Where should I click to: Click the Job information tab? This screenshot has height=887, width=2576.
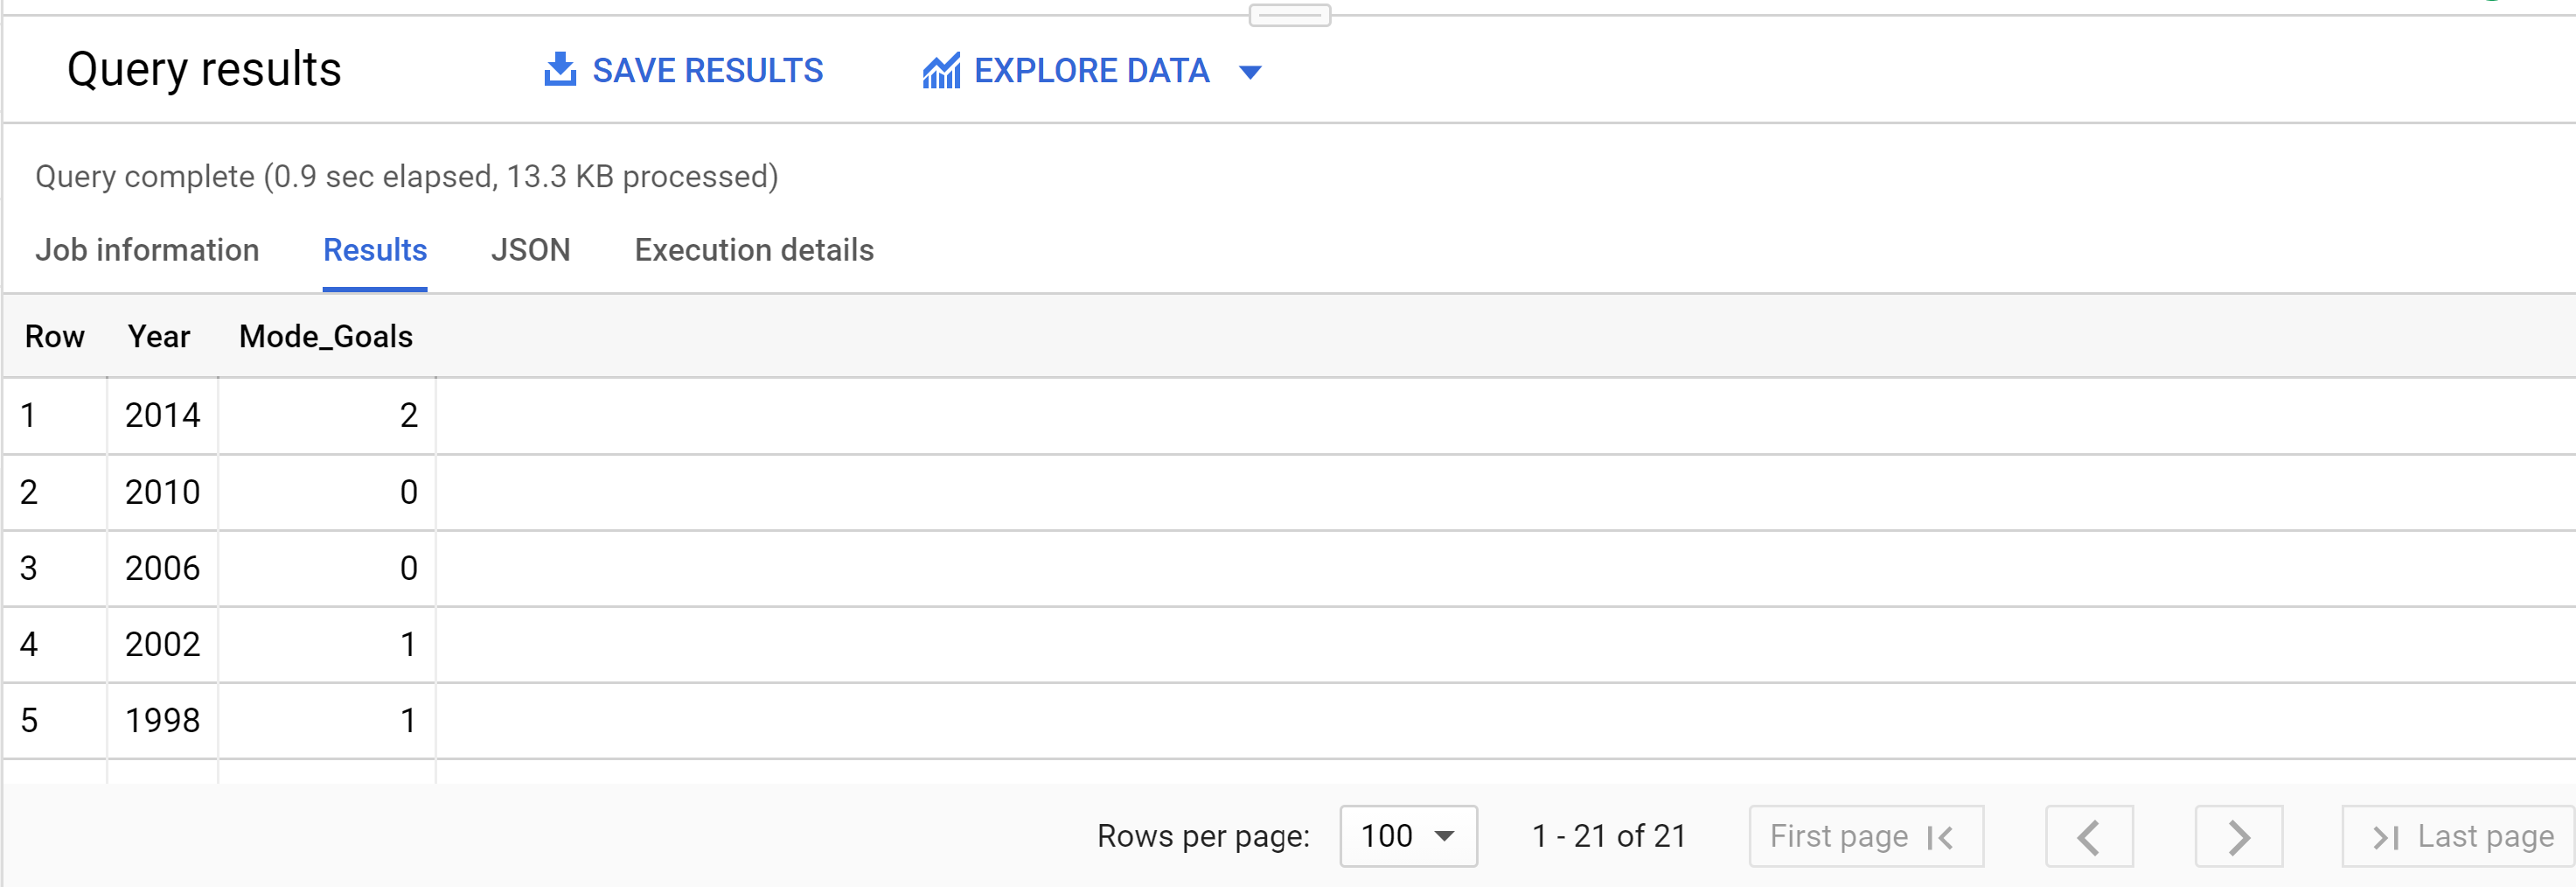coord(148,250)
